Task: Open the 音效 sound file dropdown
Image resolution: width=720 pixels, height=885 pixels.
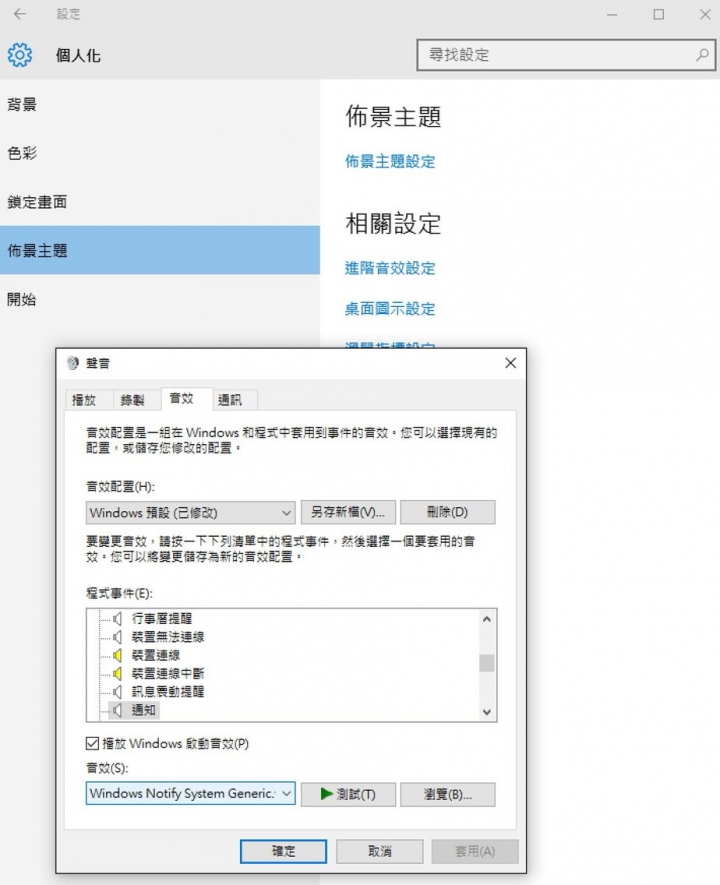Action: tap(190, 793)
